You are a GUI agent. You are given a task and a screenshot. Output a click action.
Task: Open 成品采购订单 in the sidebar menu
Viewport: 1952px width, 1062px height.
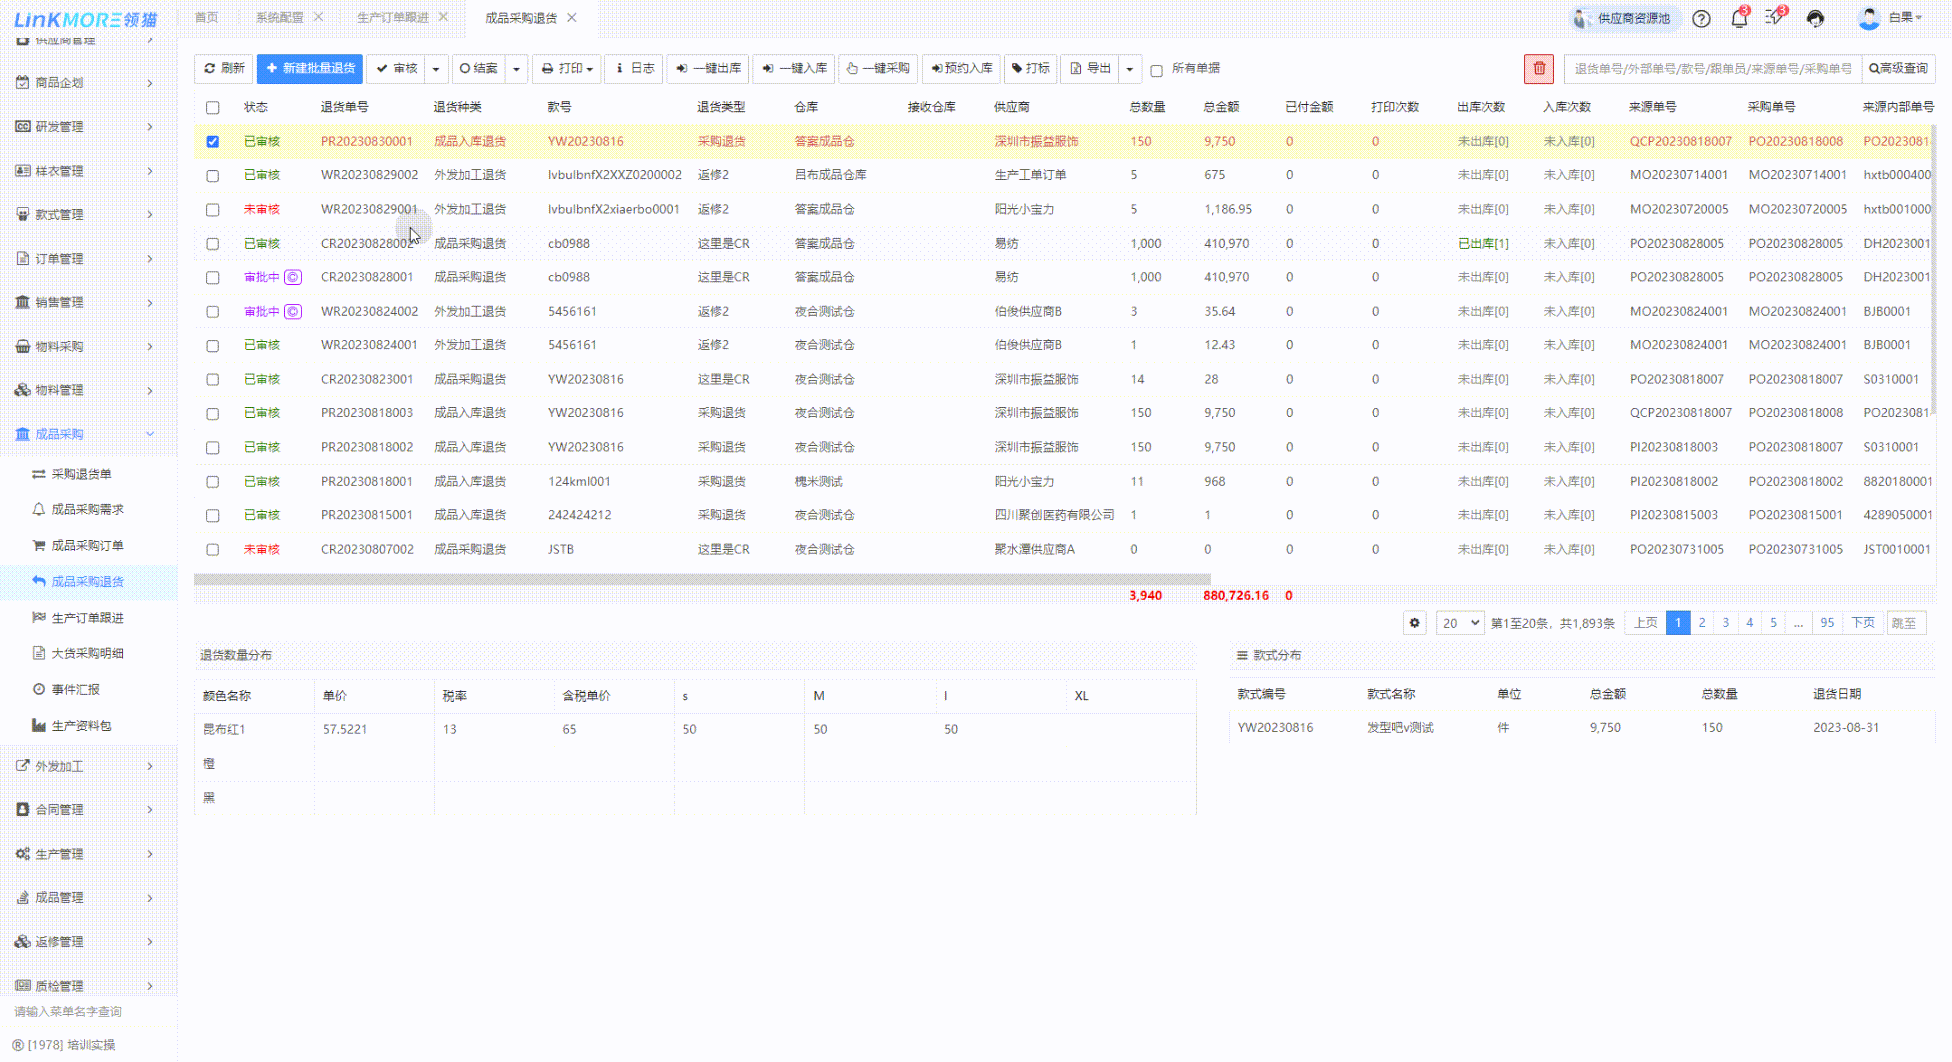click(x=87, y=545)
